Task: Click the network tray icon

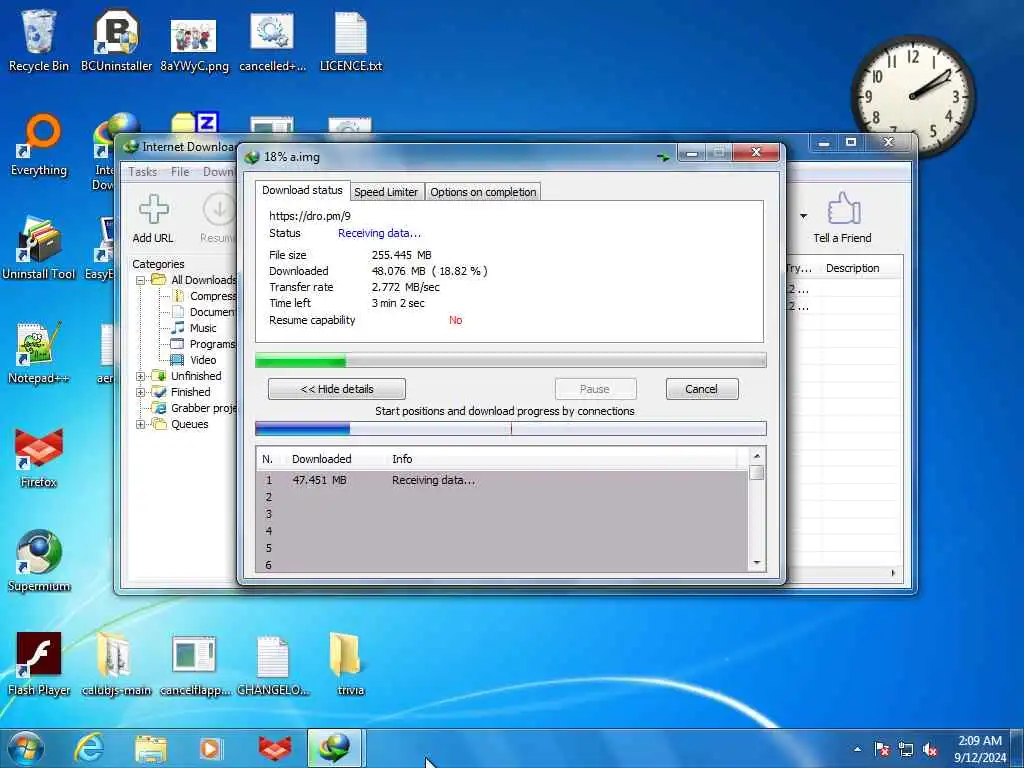Action: click(906, 749)
